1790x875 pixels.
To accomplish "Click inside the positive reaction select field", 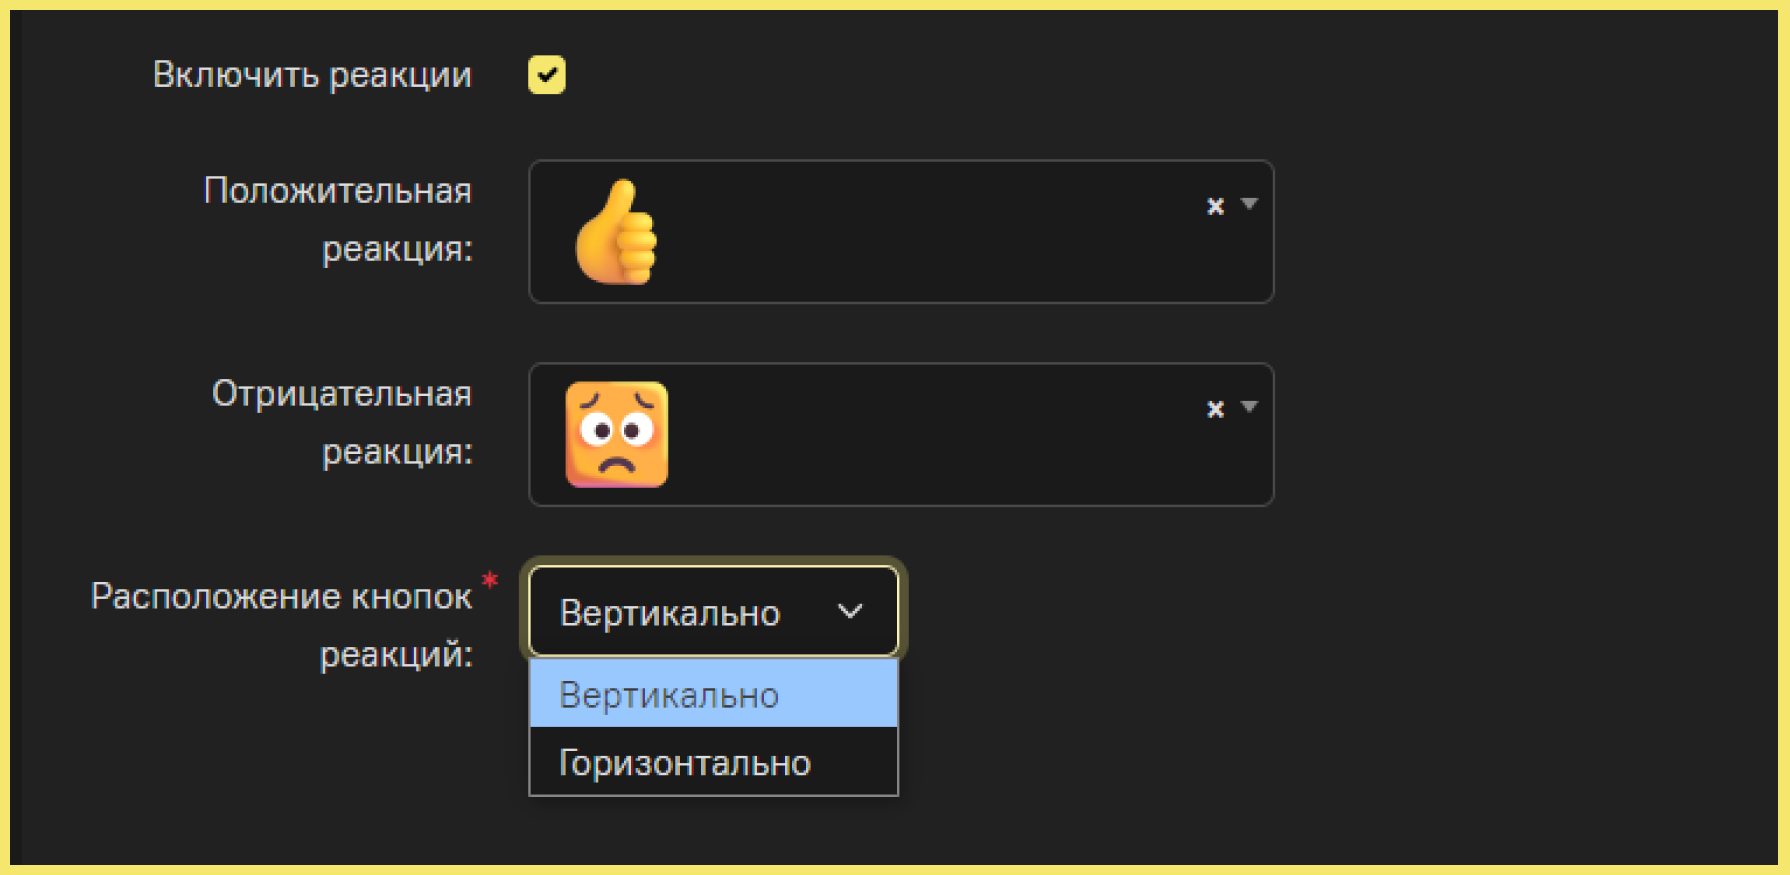I will tap(901, 232).
